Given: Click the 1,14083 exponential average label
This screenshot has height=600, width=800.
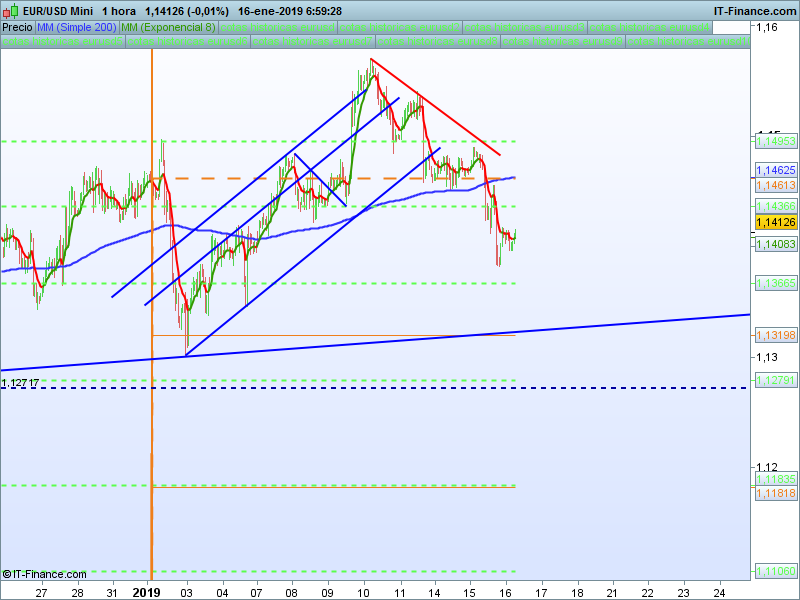Looking at the screenshot, I should click(776, 244).
